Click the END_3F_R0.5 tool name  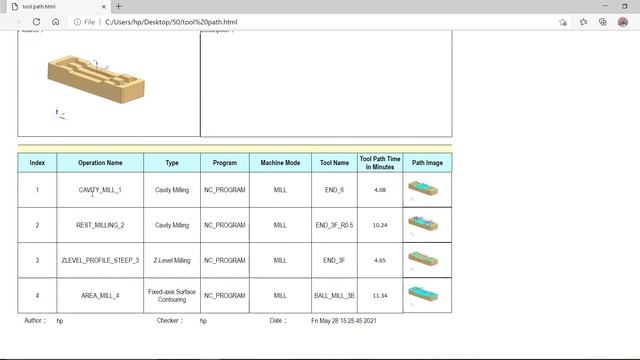(334, 225)
